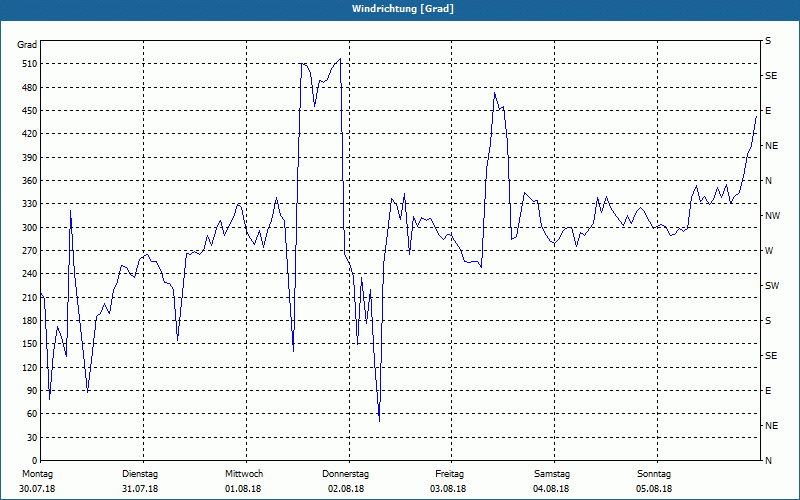This screenshot has height=500, width=800.
Task: Click the 420 degree axis label
Action: tap(30, 134)
